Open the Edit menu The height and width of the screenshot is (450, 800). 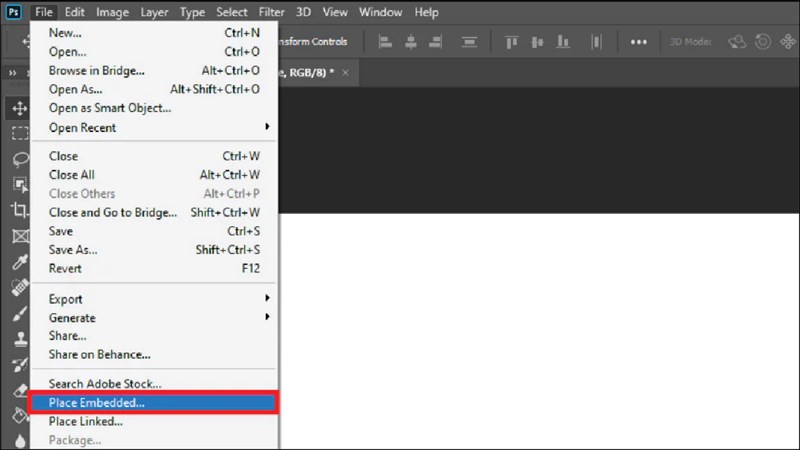(74, 12)
